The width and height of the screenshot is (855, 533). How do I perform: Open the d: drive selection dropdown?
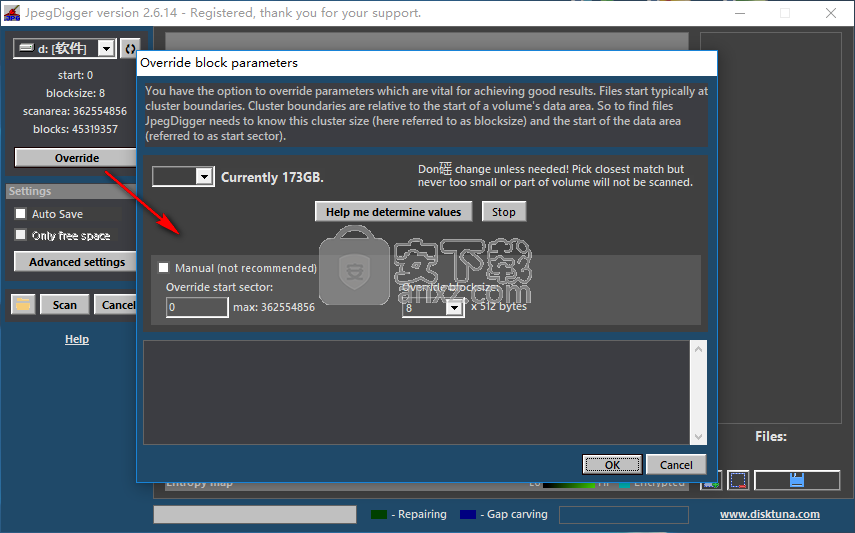tap(106, 49)
